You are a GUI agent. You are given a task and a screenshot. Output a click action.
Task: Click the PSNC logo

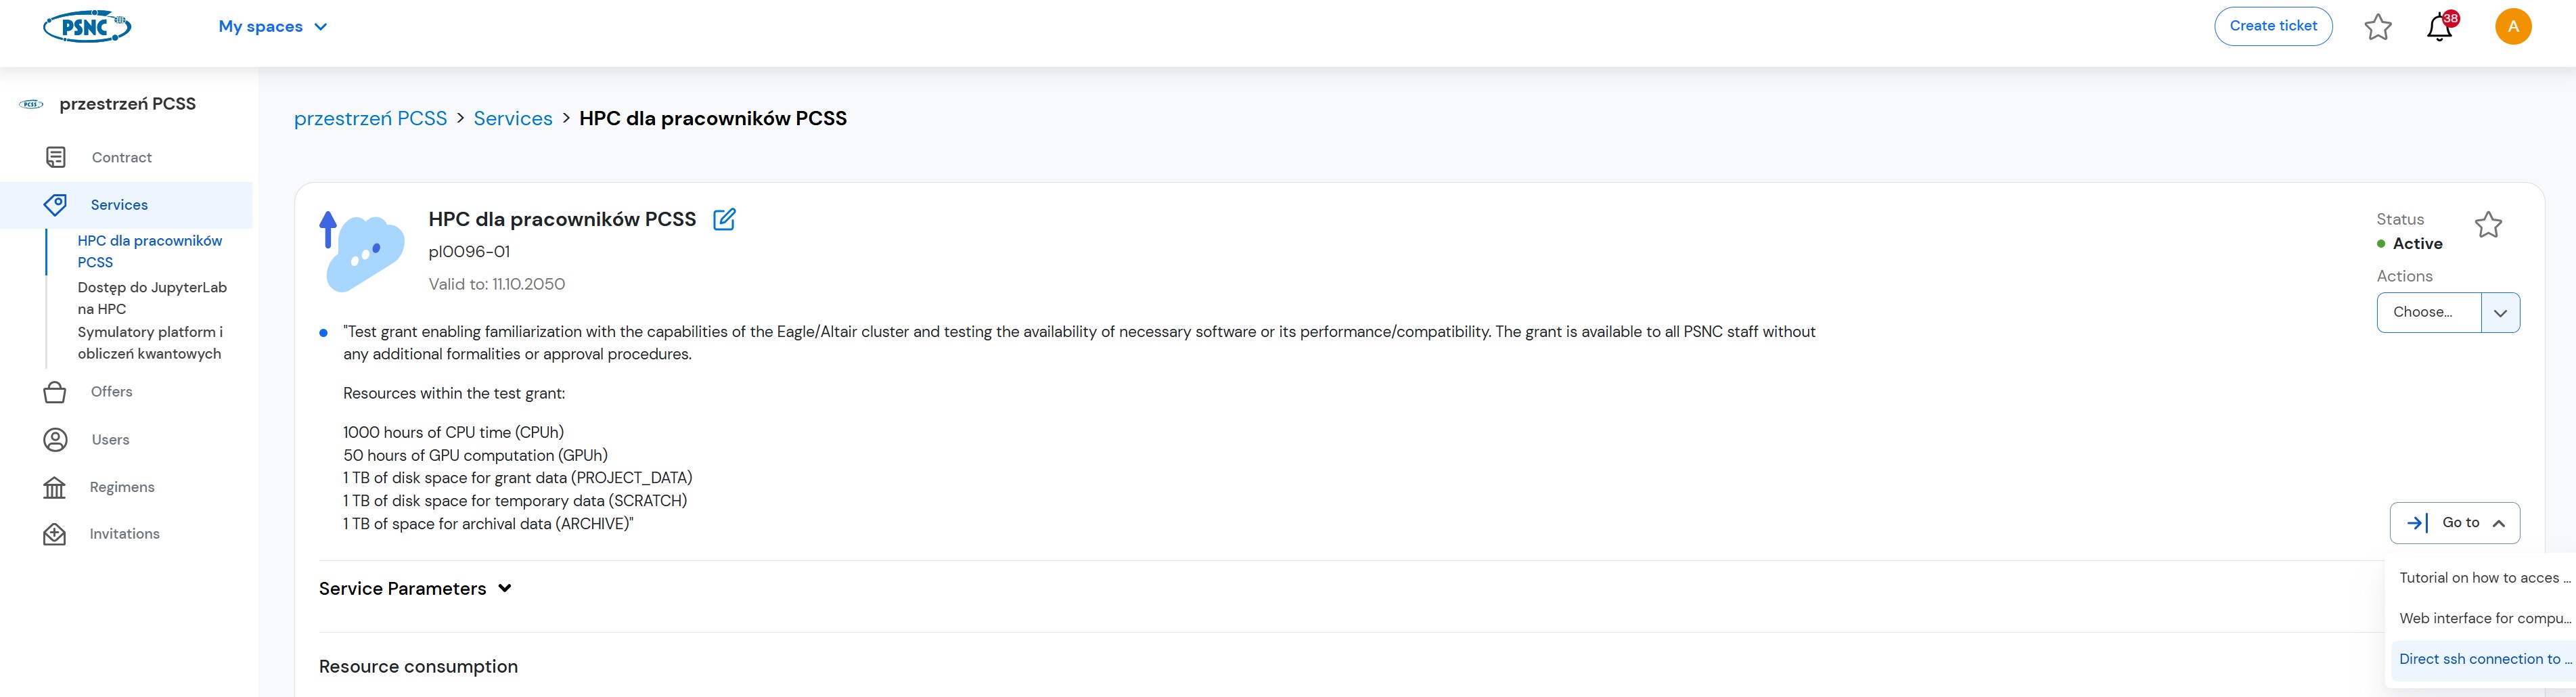(87, 27)
